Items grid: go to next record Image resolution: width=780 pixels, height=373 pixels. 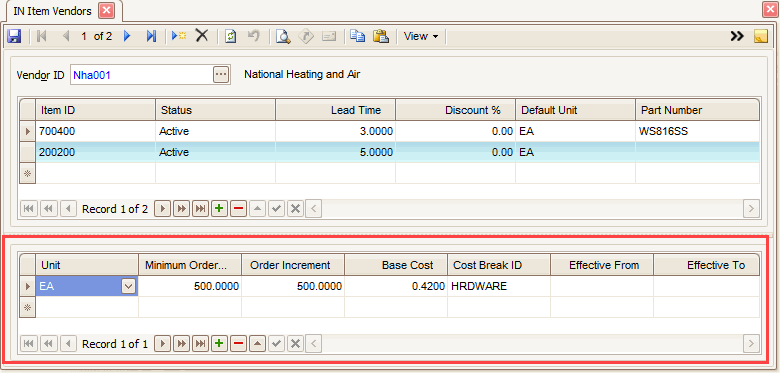tap(162, 209)
